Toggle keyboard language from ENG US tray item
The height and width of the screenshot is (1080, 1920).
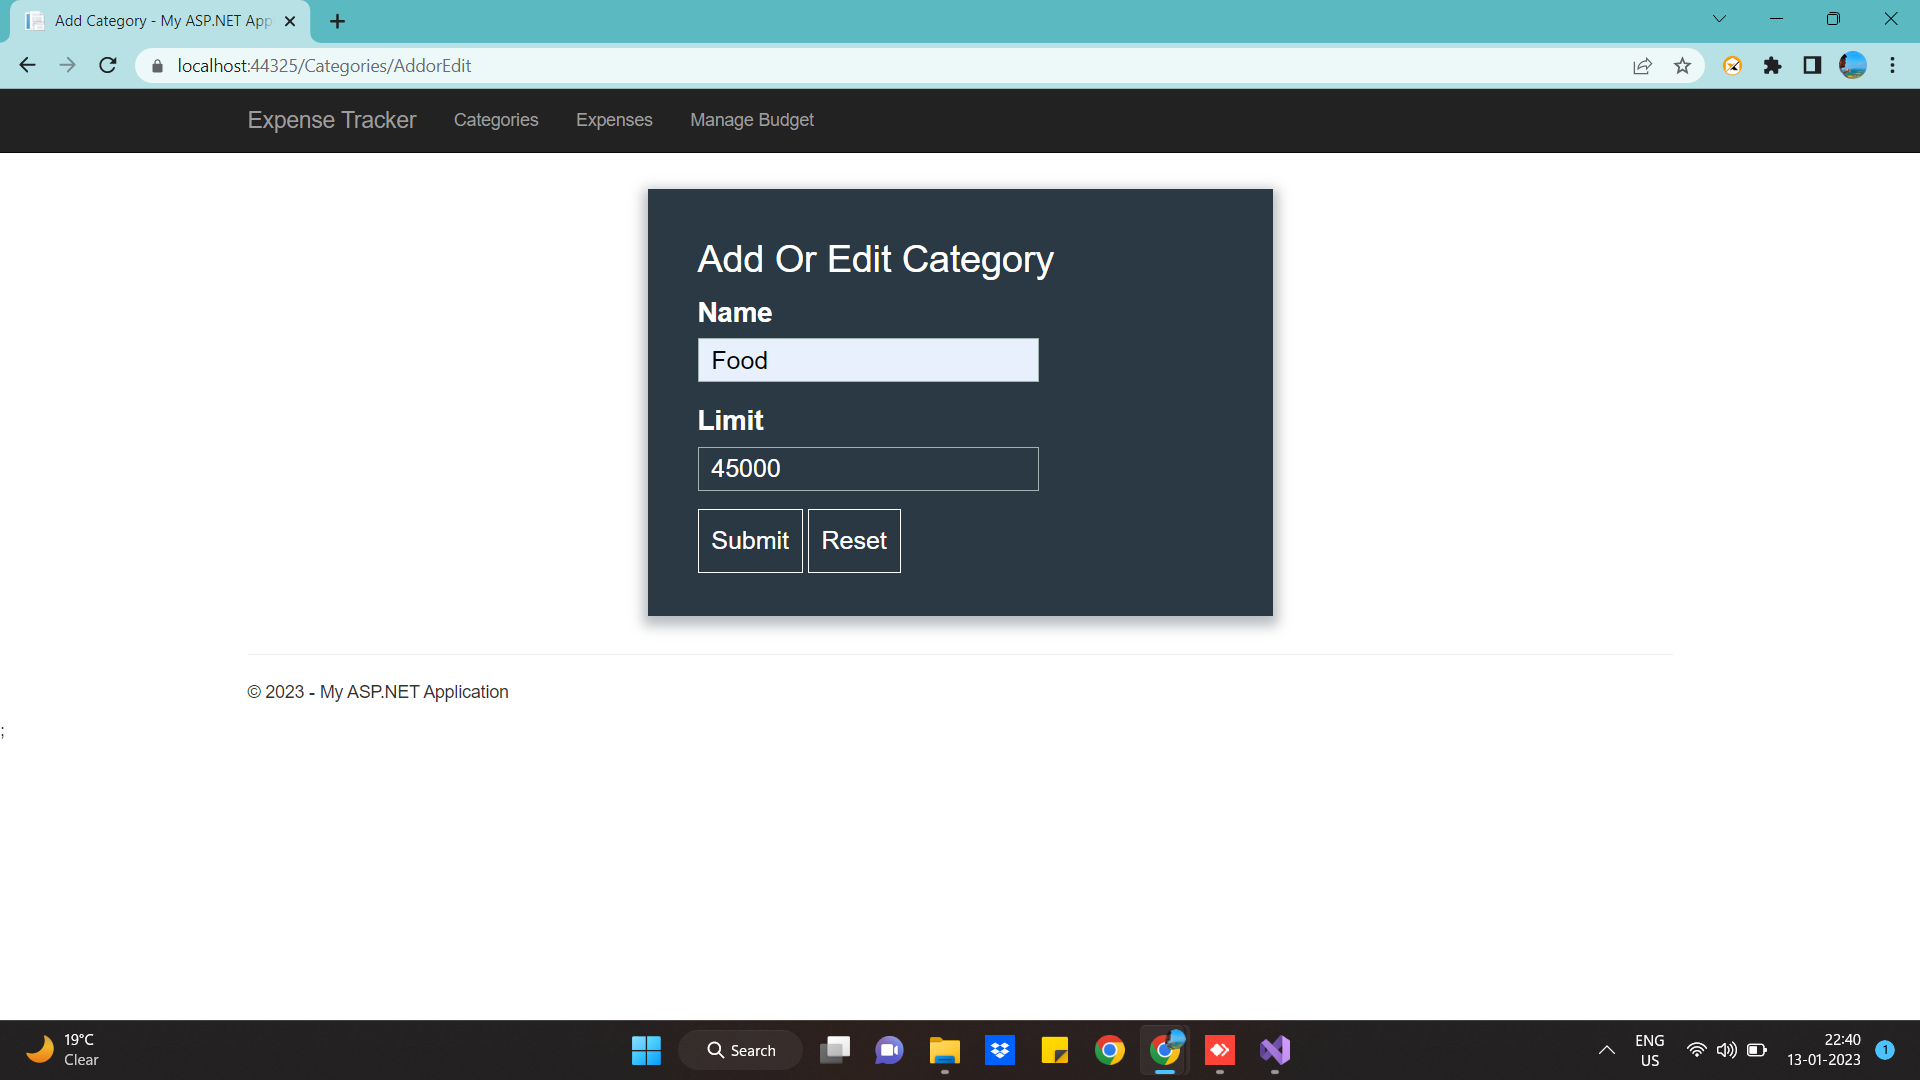tap(1649, 1050)
